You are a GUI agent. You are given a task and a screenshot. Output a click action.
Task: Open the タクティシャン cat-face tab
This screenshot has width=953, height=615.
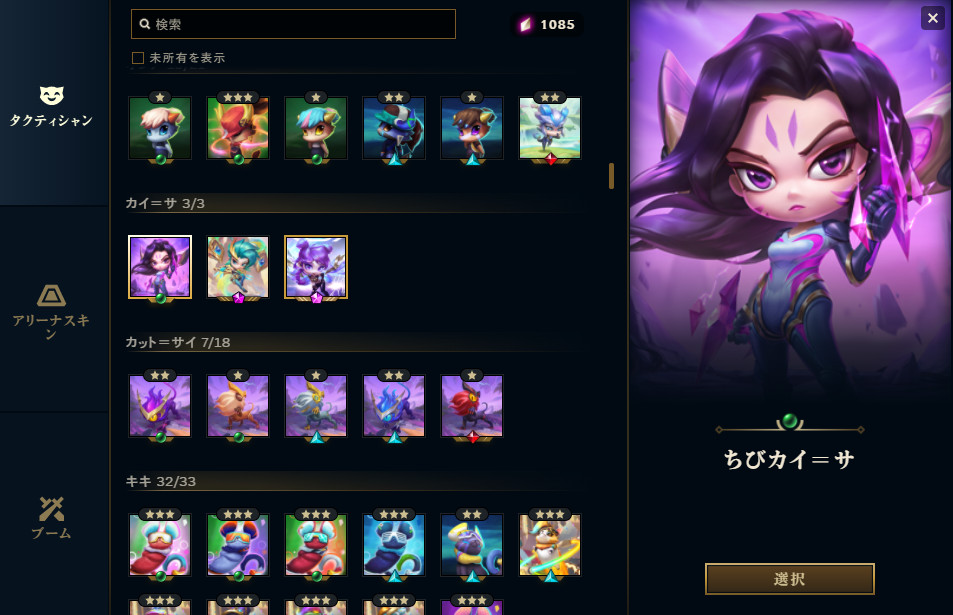[51, 106]
